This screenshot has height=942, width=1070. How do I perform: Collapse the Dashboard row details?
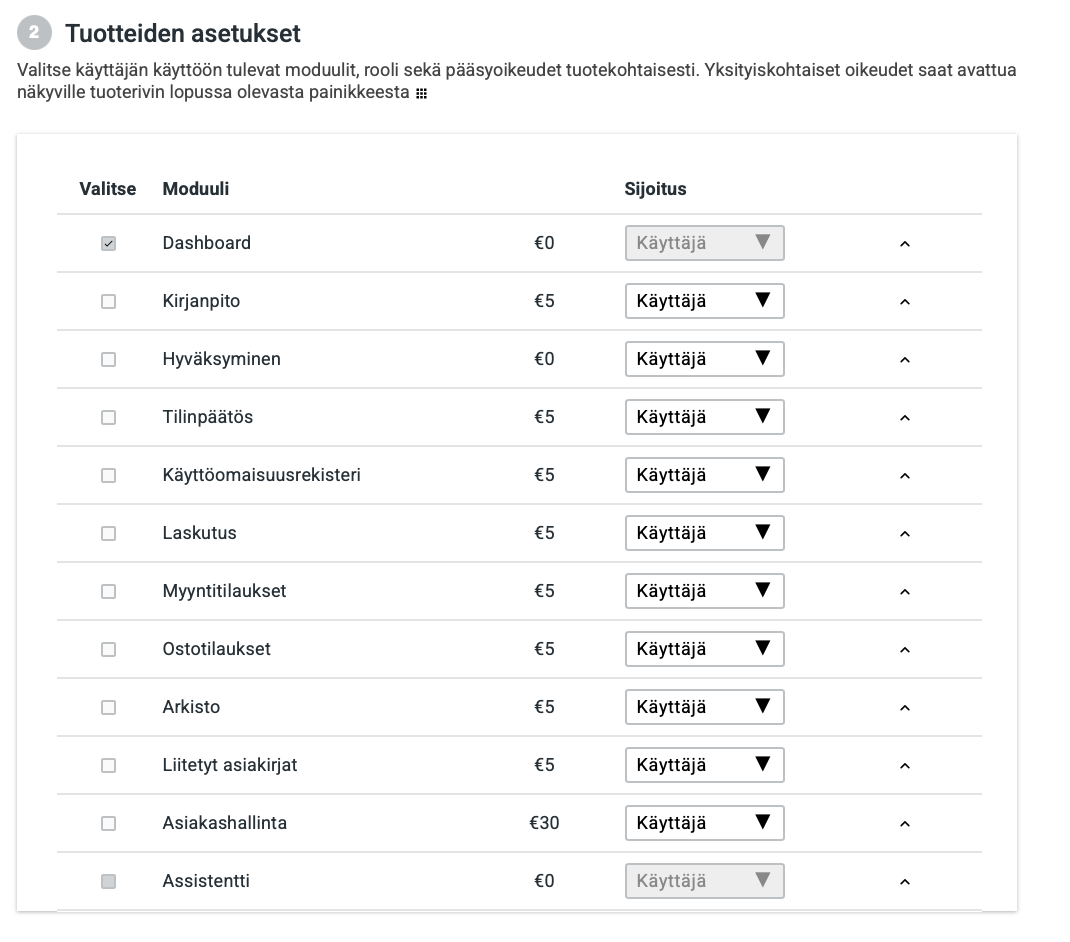904,242
